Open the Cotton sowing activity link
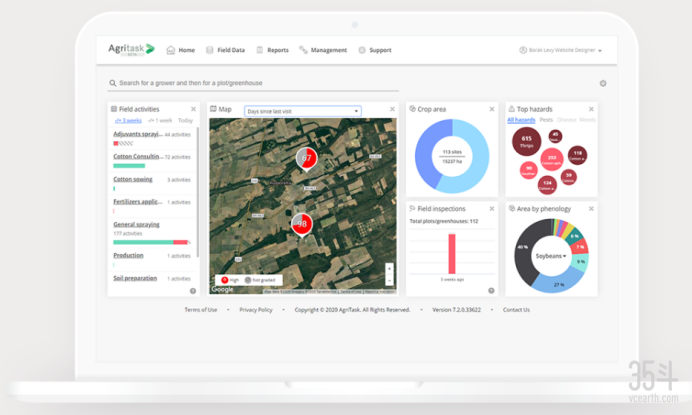This screenshot has width=692, height=415. 133,179
